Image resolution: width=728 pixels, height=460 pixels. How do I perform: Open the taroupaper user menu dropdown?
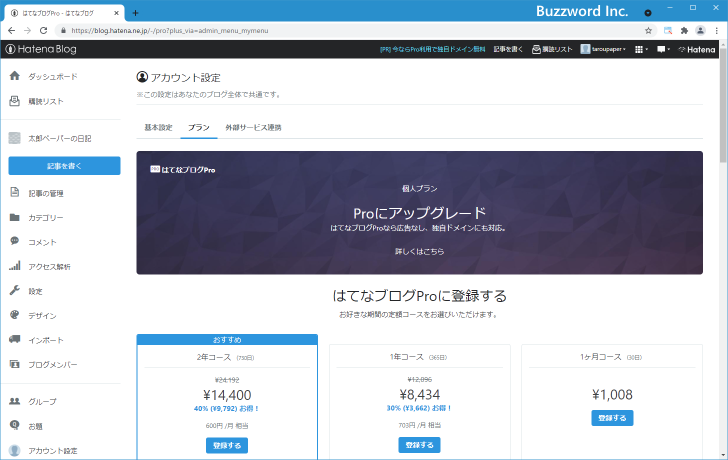603,49
